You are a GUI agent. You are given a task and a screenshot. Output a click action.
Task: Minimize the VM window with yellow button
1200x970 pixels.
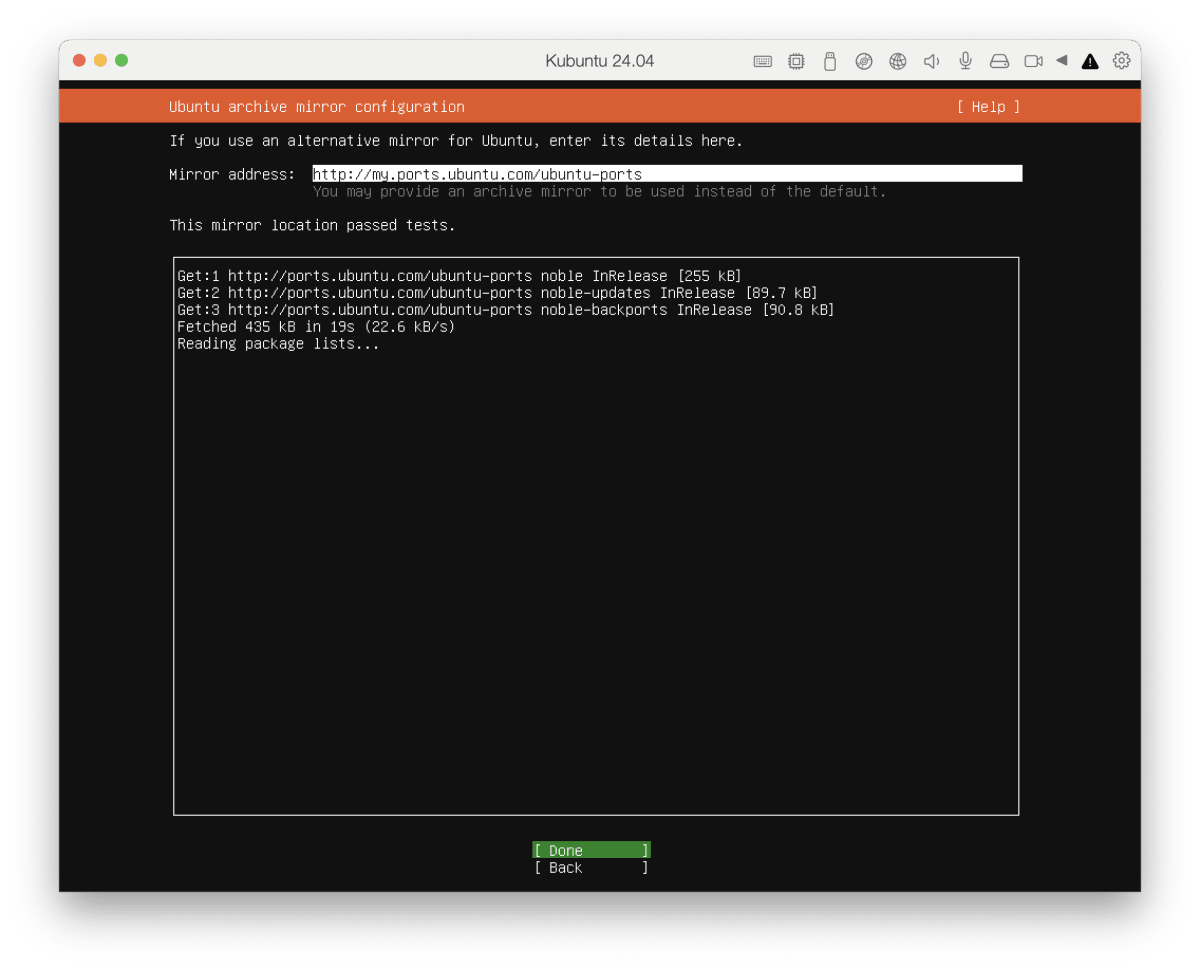click(x=100, y=61)
